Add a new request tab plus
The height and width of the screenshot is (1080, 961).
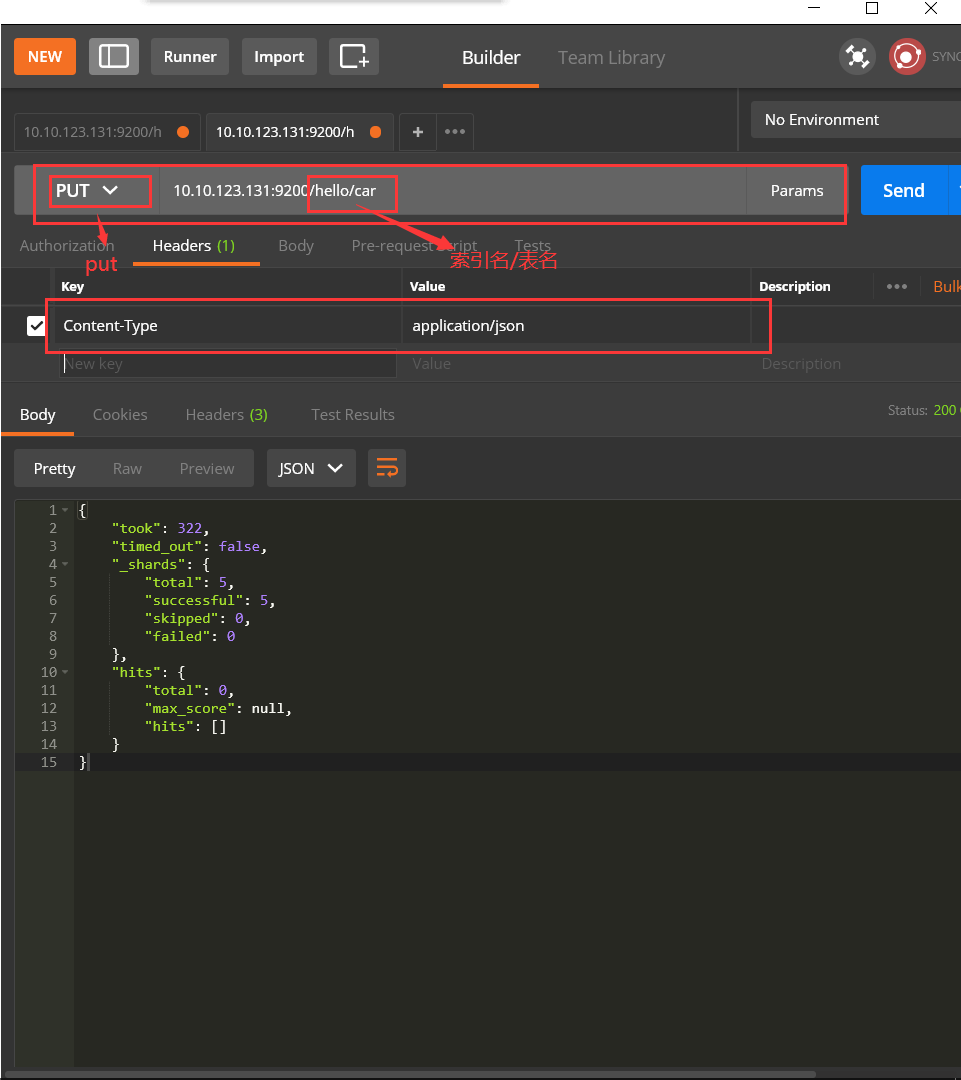pos(417,132)
